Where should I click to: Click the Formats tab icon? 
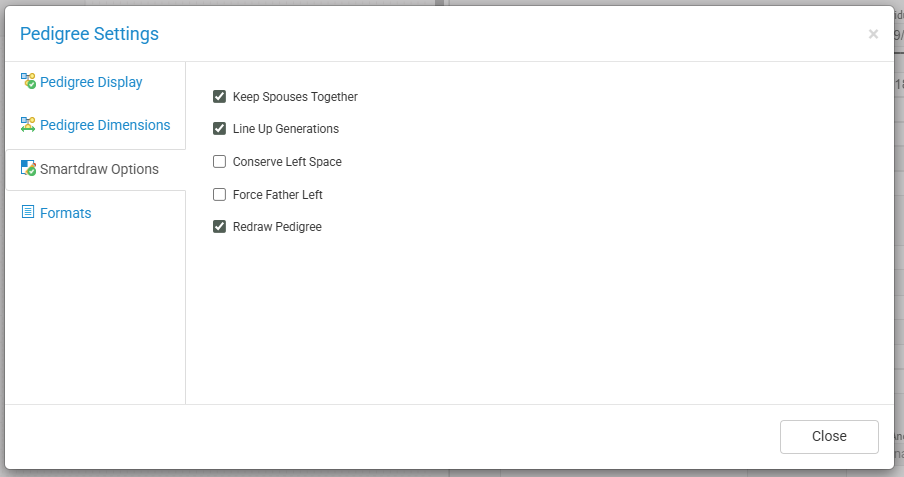[x=28, y=212]
